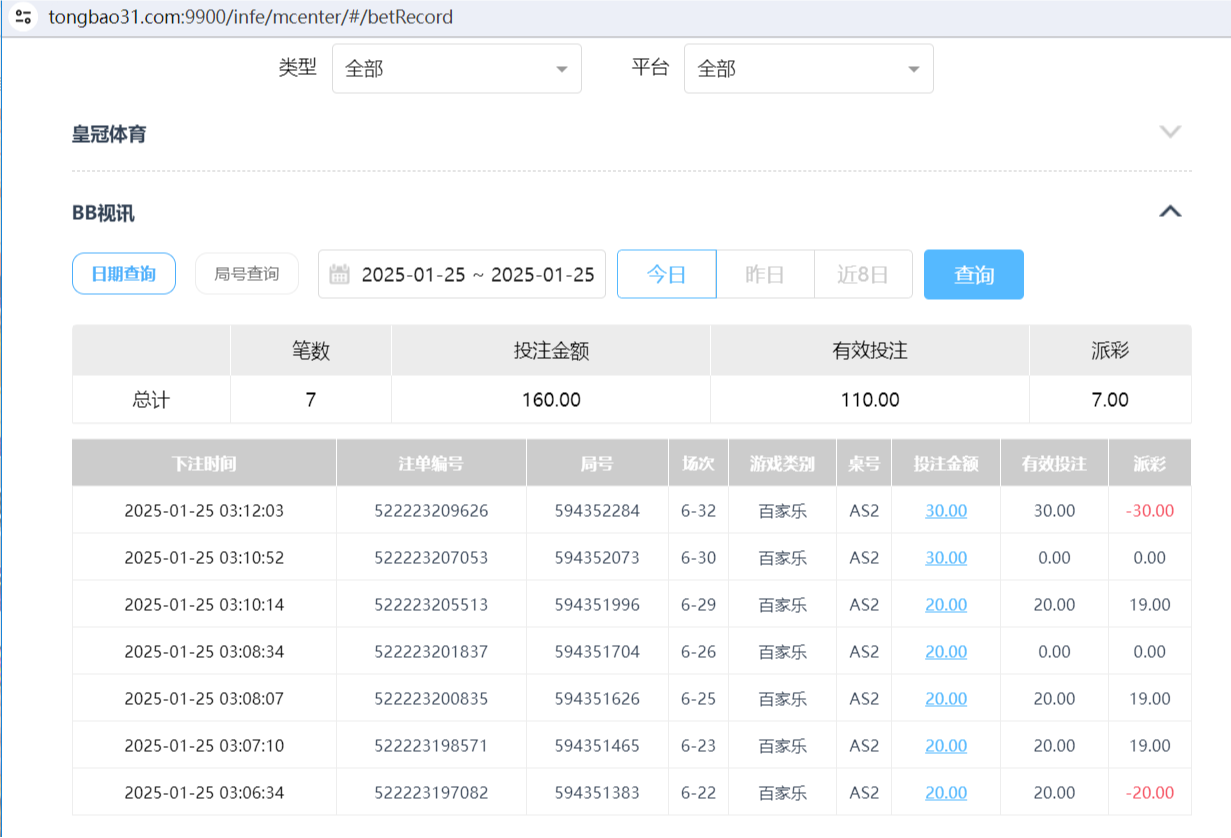The image size is (1231, 838).
Task: Select the 今日 date filter
Action: [666, 274]
